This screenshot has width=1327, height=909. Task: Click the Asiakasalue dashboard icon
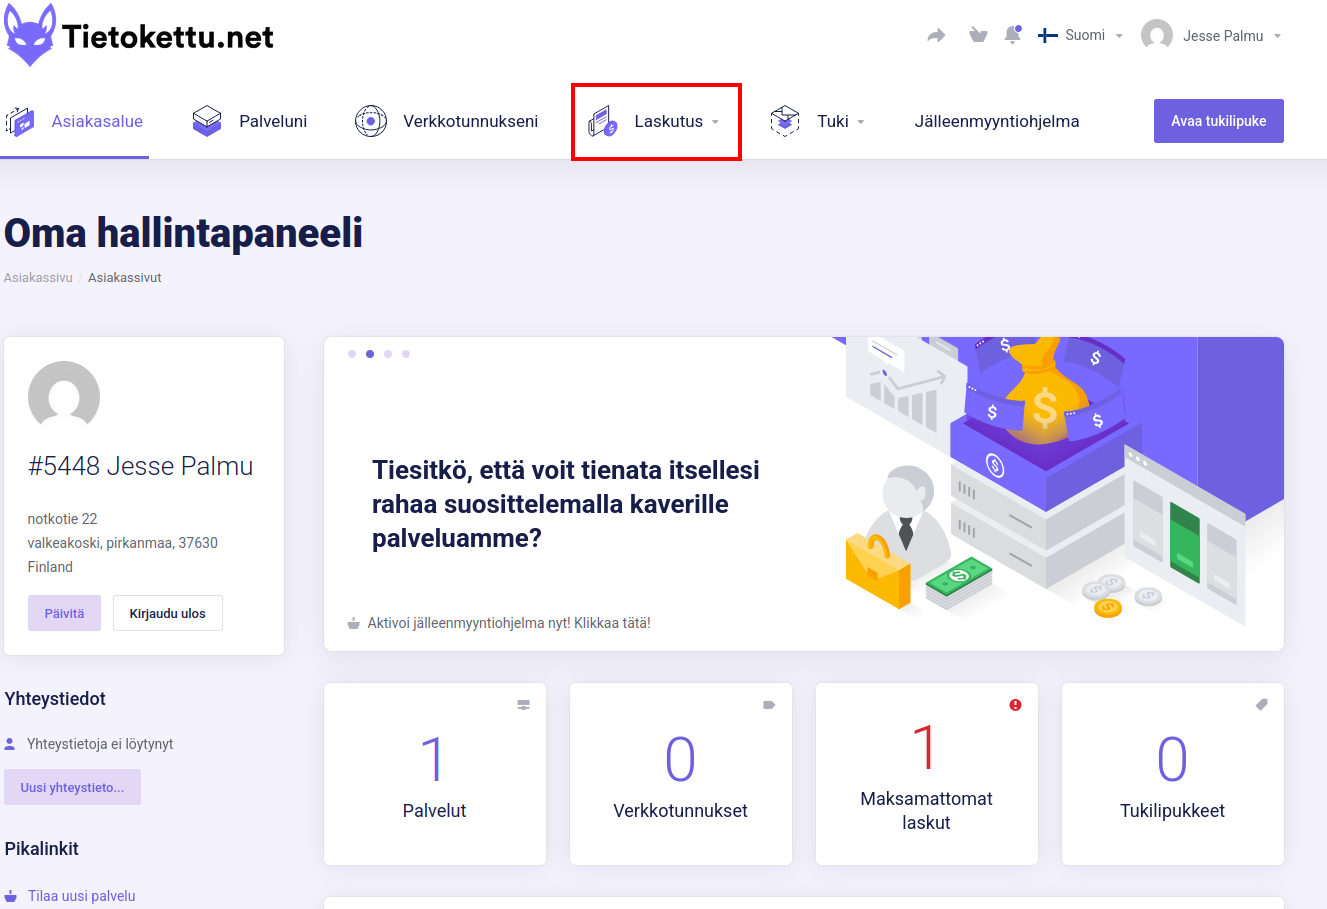(x=20, y=121)
